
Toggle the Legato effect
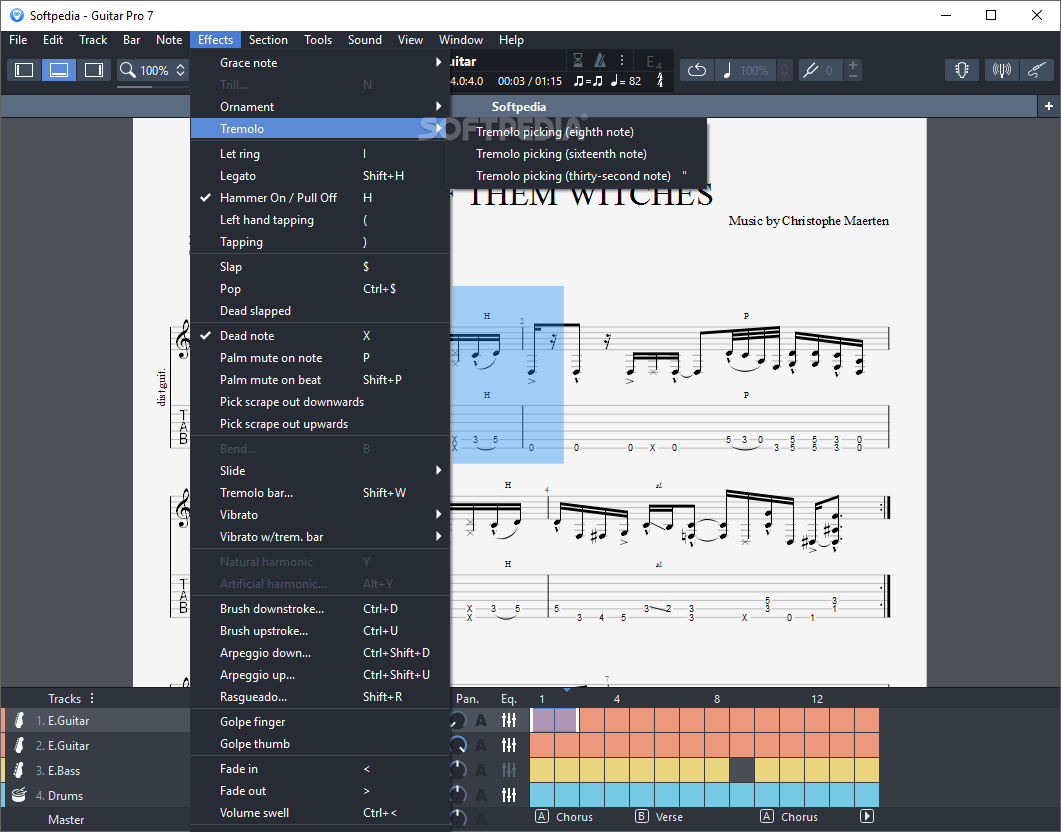320,176
